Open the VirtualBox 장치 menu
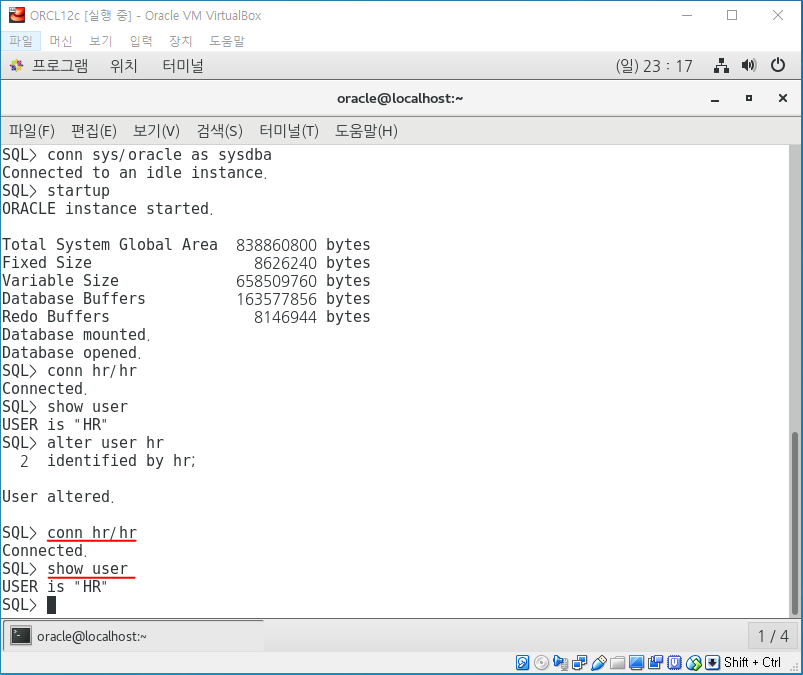The width and height of the screenshot is (803, 675). click(x=180, y=41)
